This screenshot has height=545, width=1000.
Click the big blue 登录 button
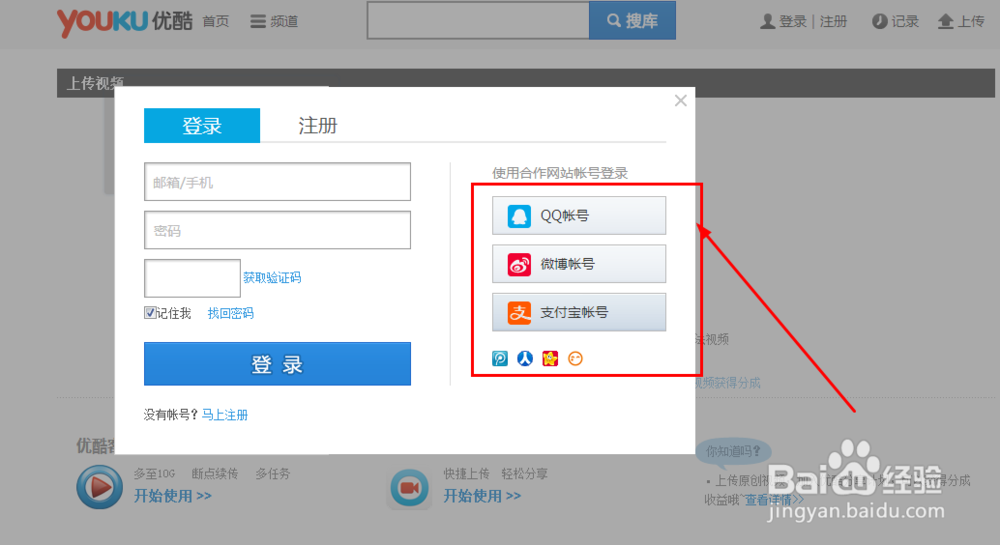click(x=277, y=364)
